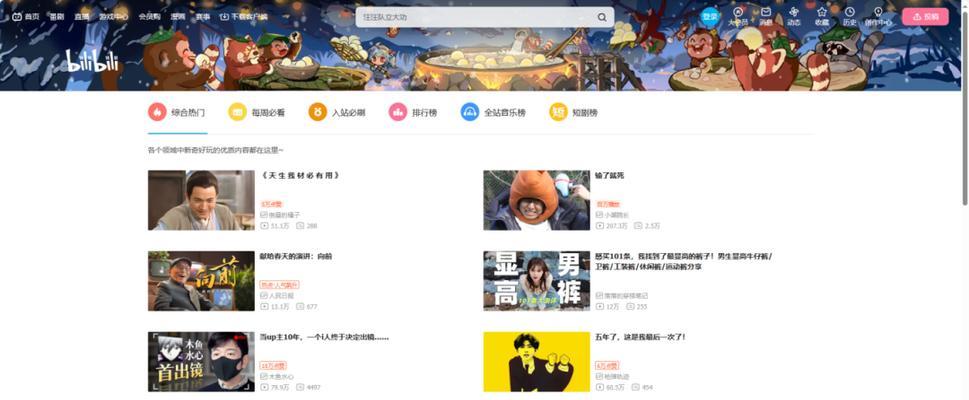Click the 各个领域中新奇好玩 description text
969x400 pixels.
coord(216,150)
